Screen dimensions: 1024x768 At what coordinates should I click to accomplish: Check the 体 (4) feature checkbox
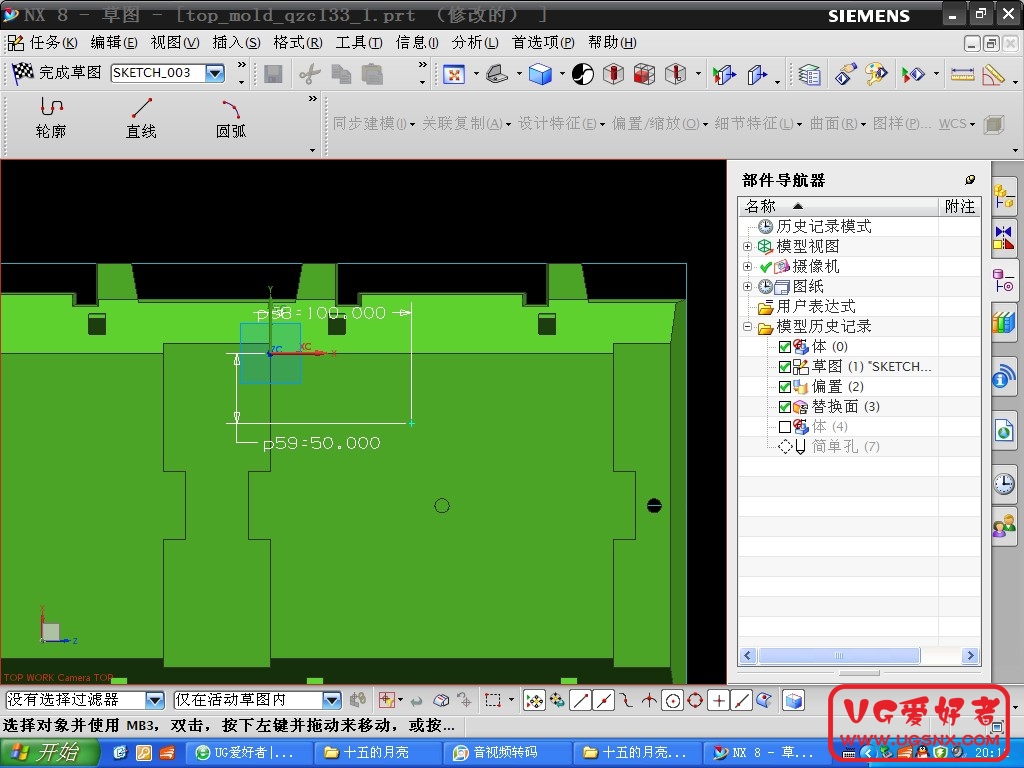(785, 427)
